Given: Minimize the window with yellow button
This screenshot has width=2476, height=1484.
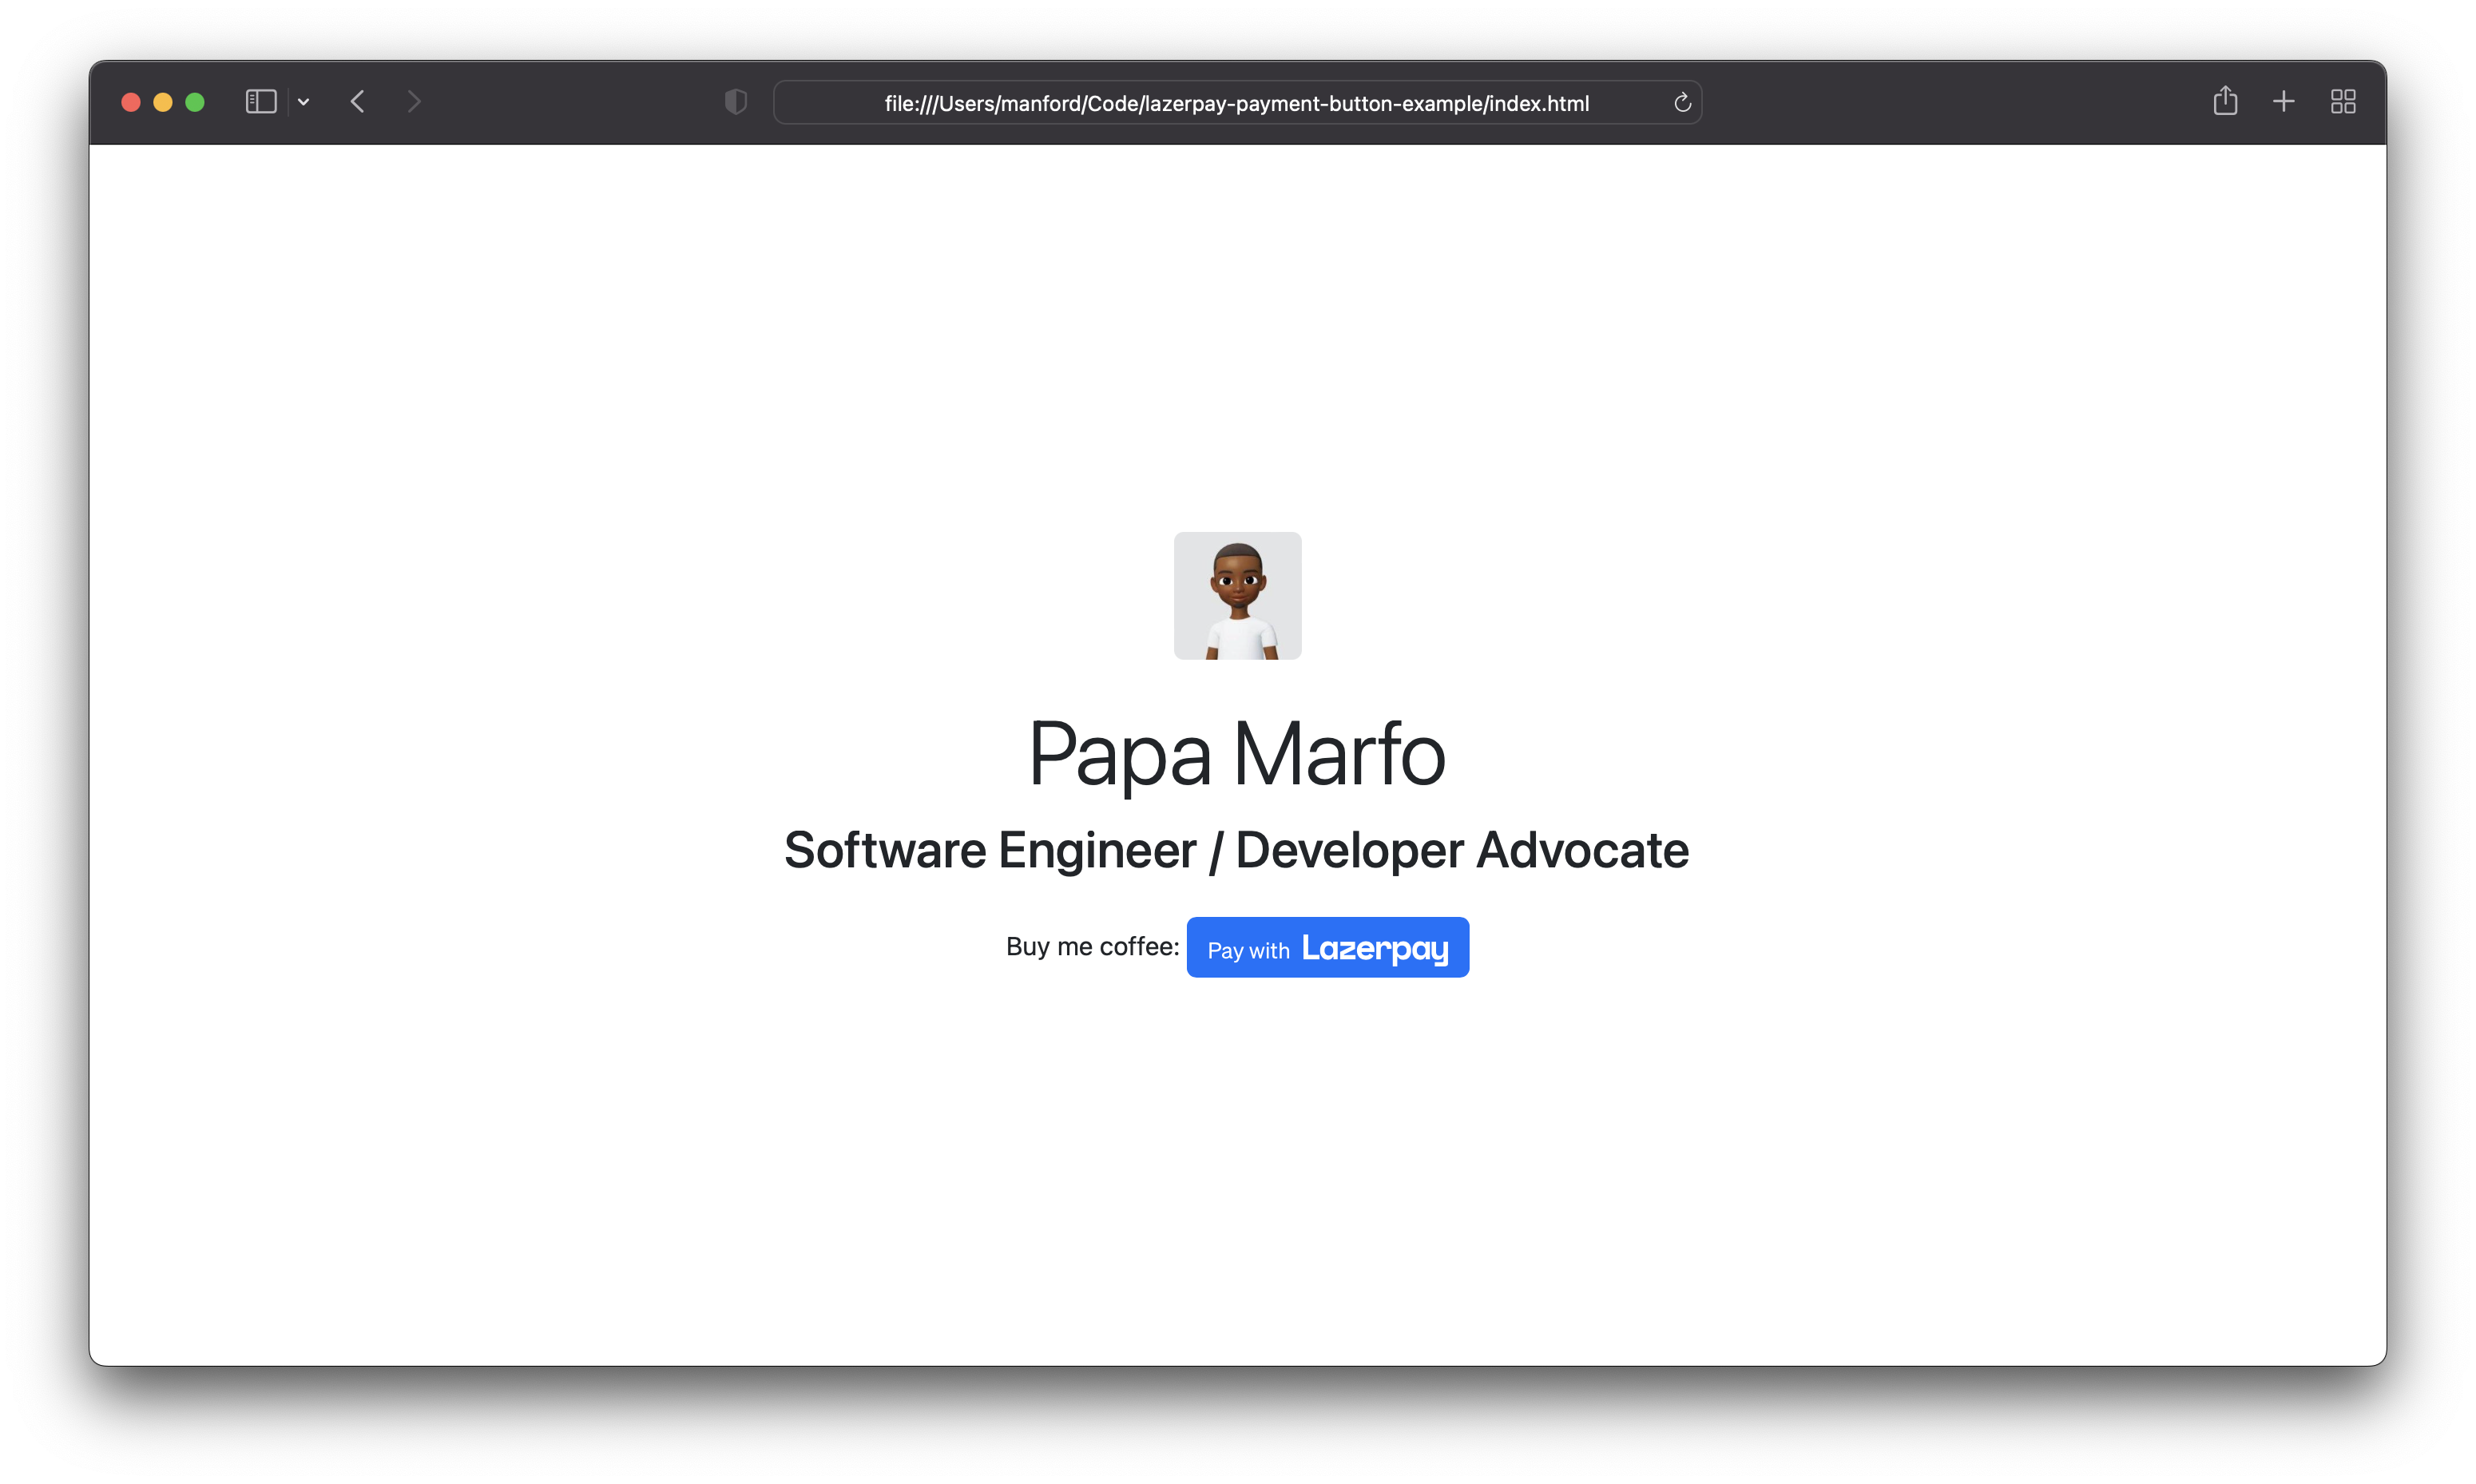Looking at the screenshot, I should coord(163,102).
